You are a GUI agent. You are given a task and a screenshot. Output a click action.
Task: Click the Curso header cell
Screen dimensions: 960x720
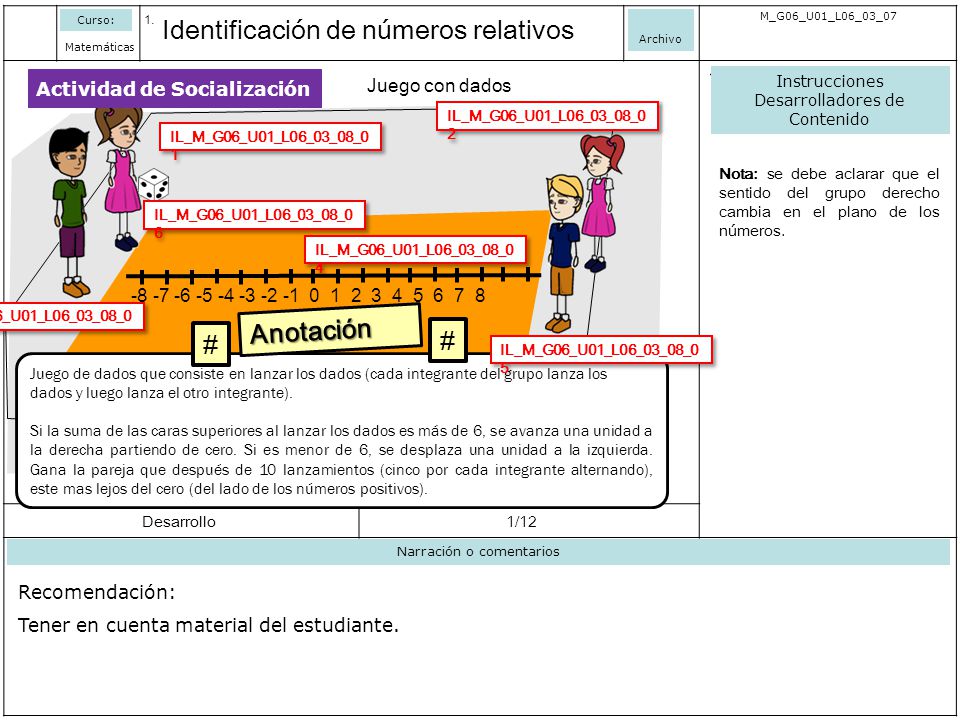click(96, 20)
